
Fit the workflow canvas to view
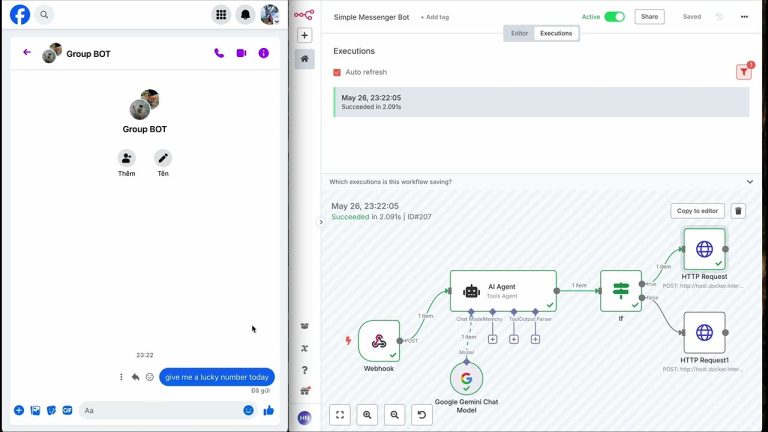[340, 415]
